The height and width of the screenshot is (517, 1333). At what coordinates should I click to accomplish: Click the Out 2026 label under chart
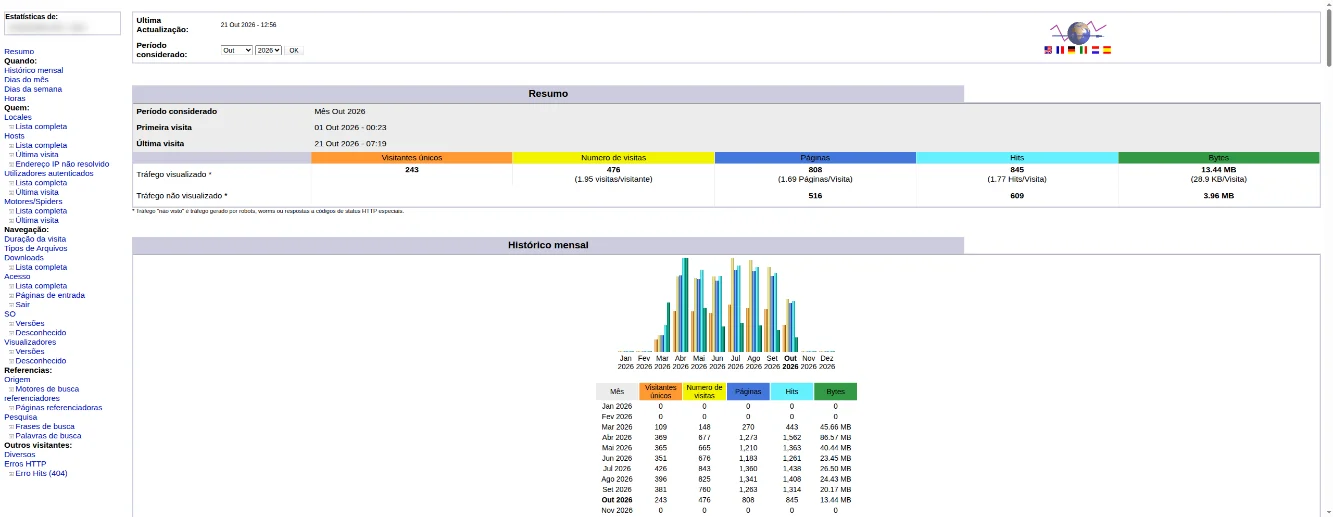point(791,362)
